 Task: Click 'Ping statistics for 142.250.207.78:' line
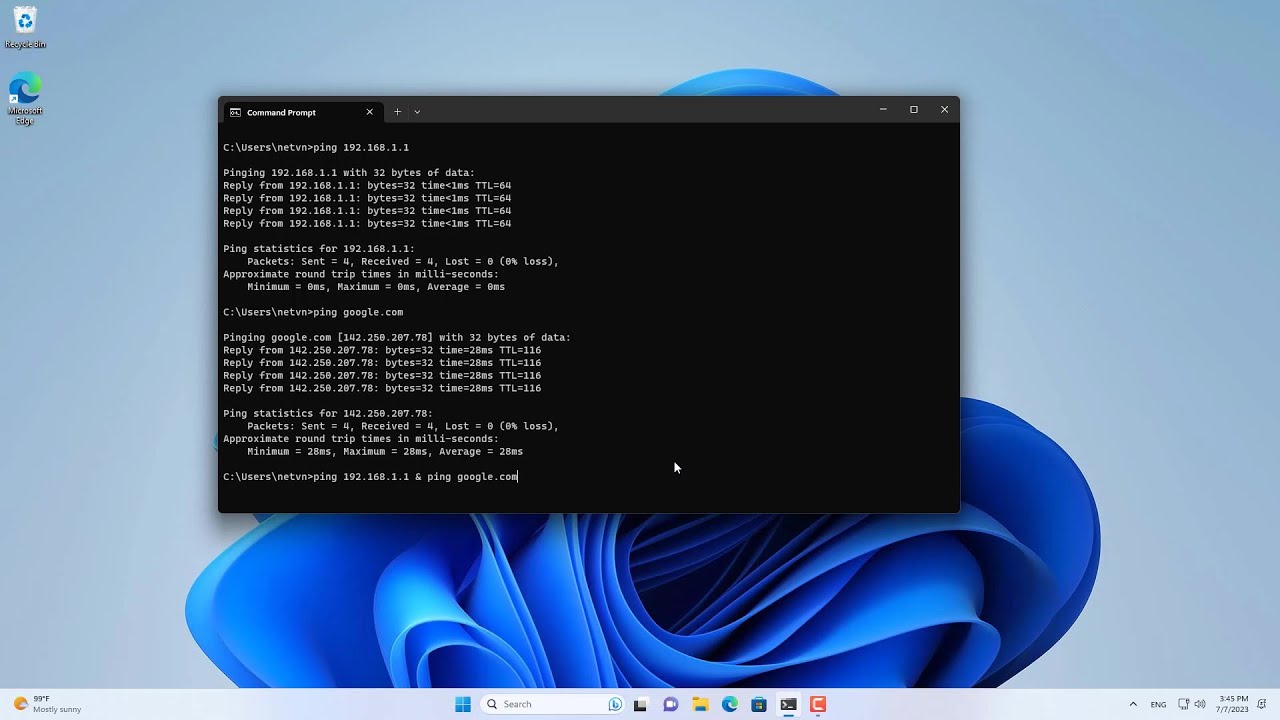328,414
